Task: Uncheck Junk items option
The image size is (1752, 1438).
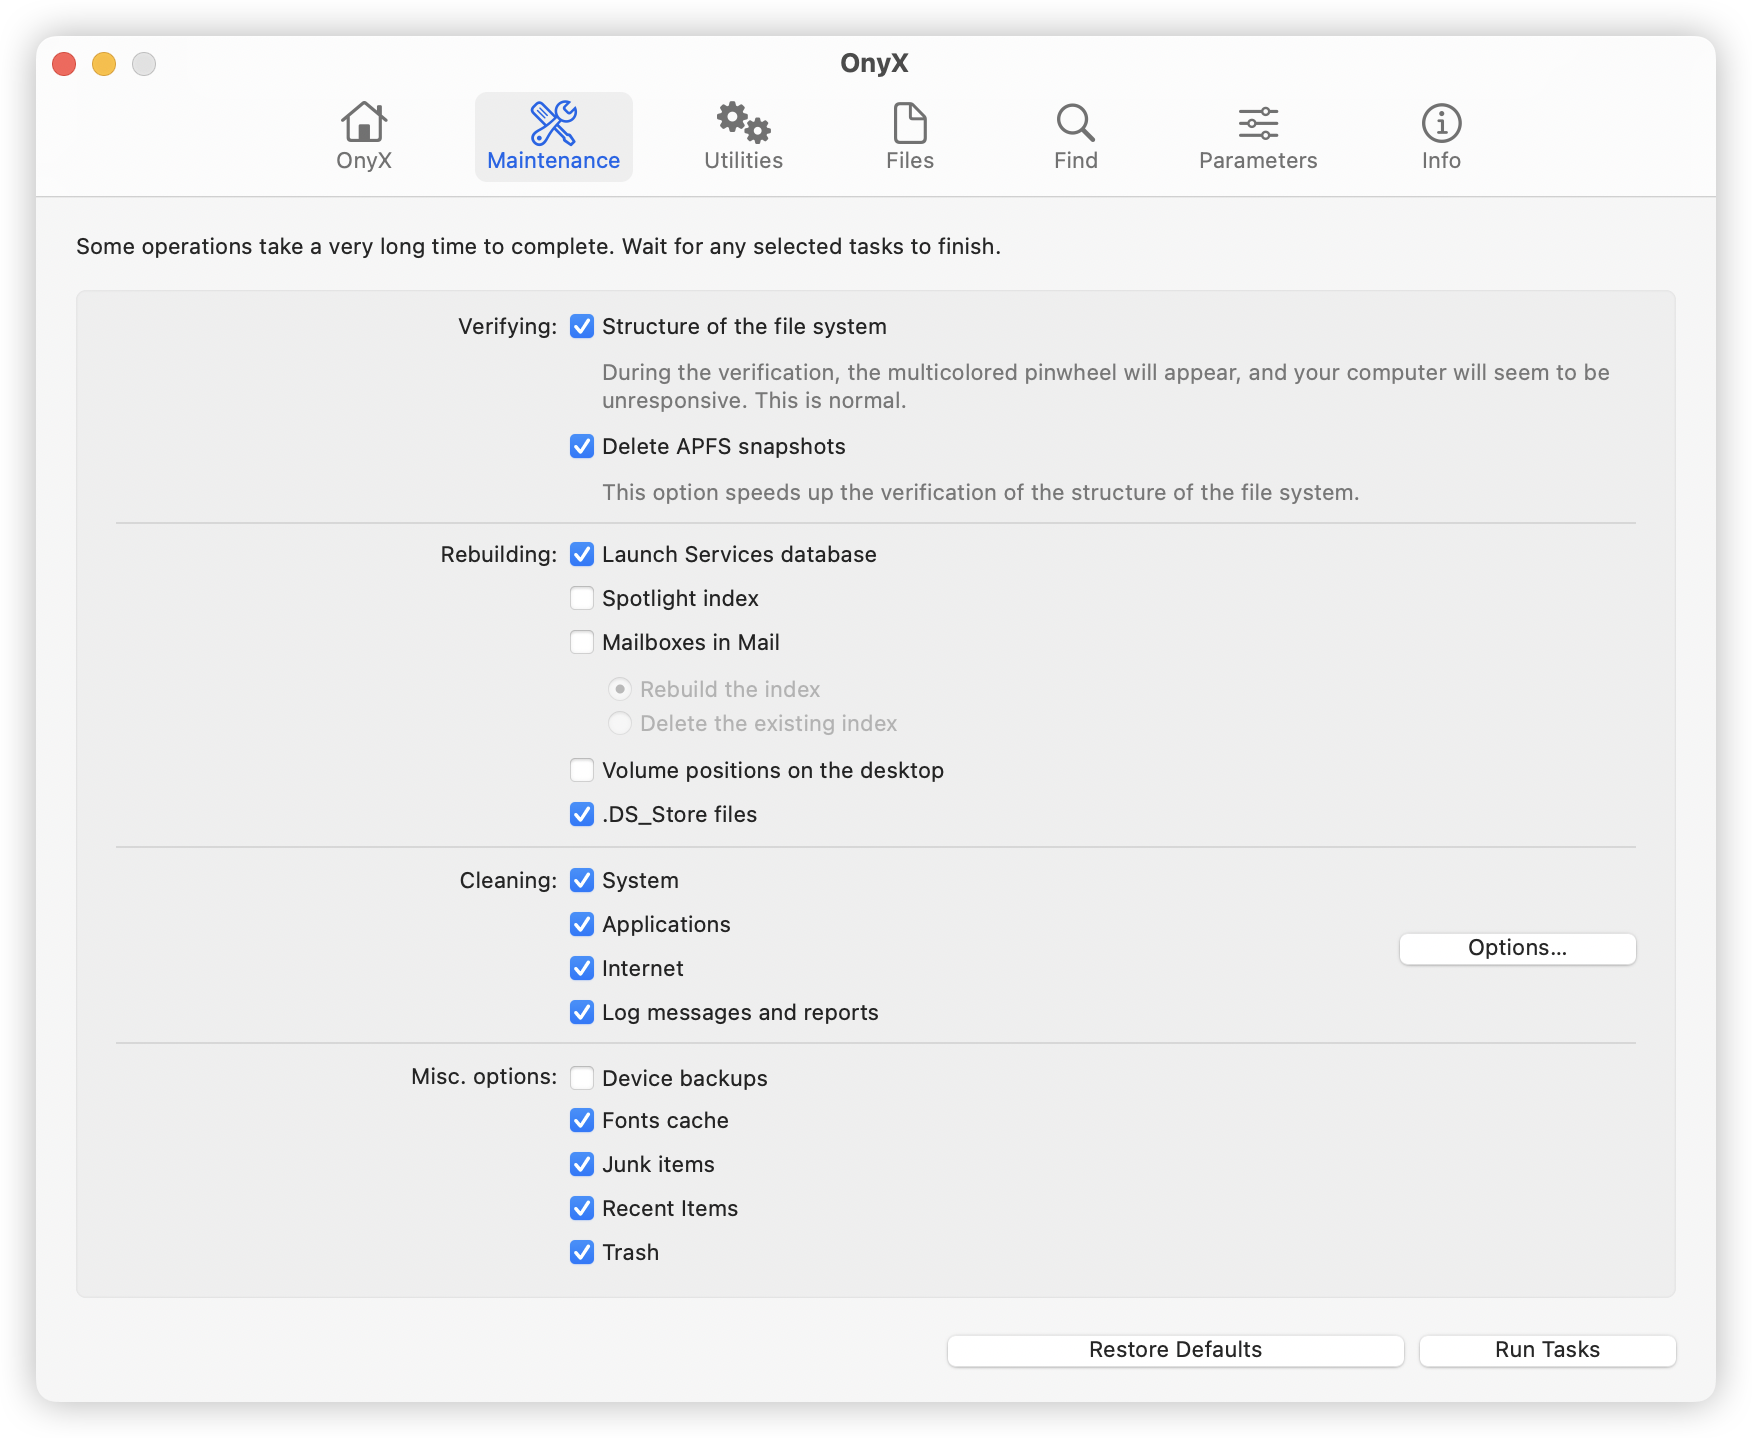Action: 582,1164
